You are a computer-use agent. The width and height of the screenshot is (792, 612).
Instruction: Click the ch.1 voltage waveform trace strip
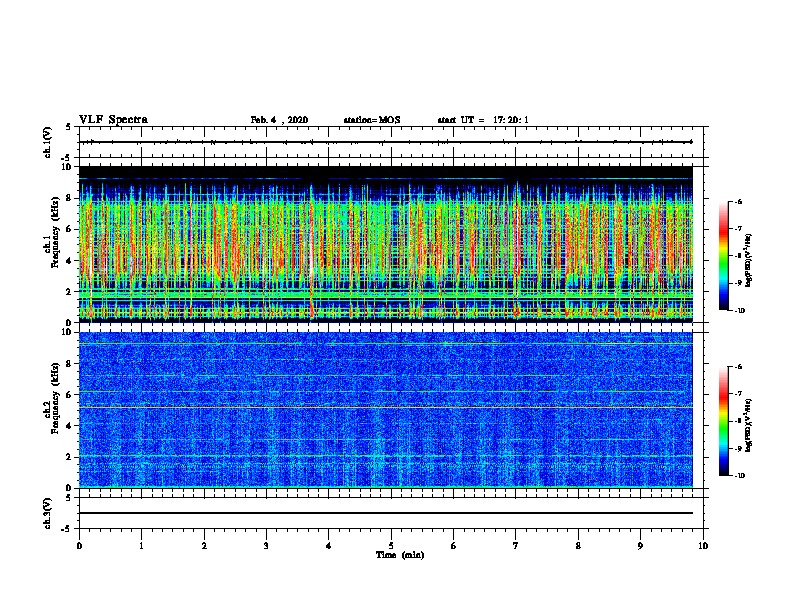coord(386,142)
